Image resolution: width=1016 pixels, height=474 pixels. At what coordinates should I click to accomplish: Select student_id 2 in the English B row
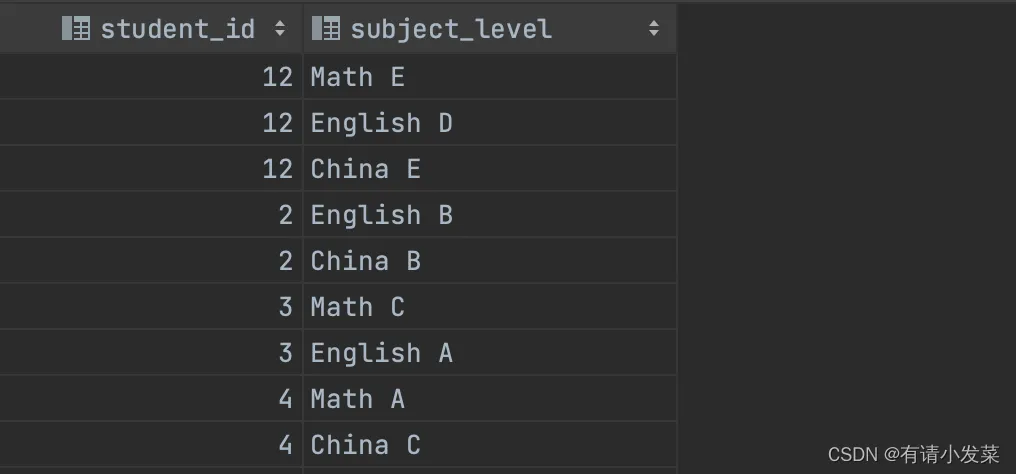click(x=285, y=215)
